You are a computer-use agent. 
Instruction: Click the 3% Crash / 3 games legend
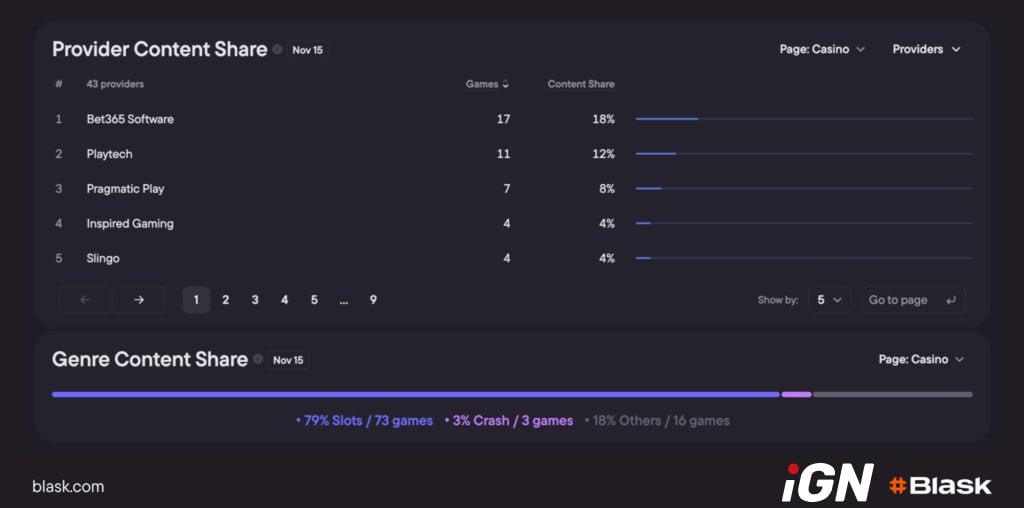pos(509,421)
